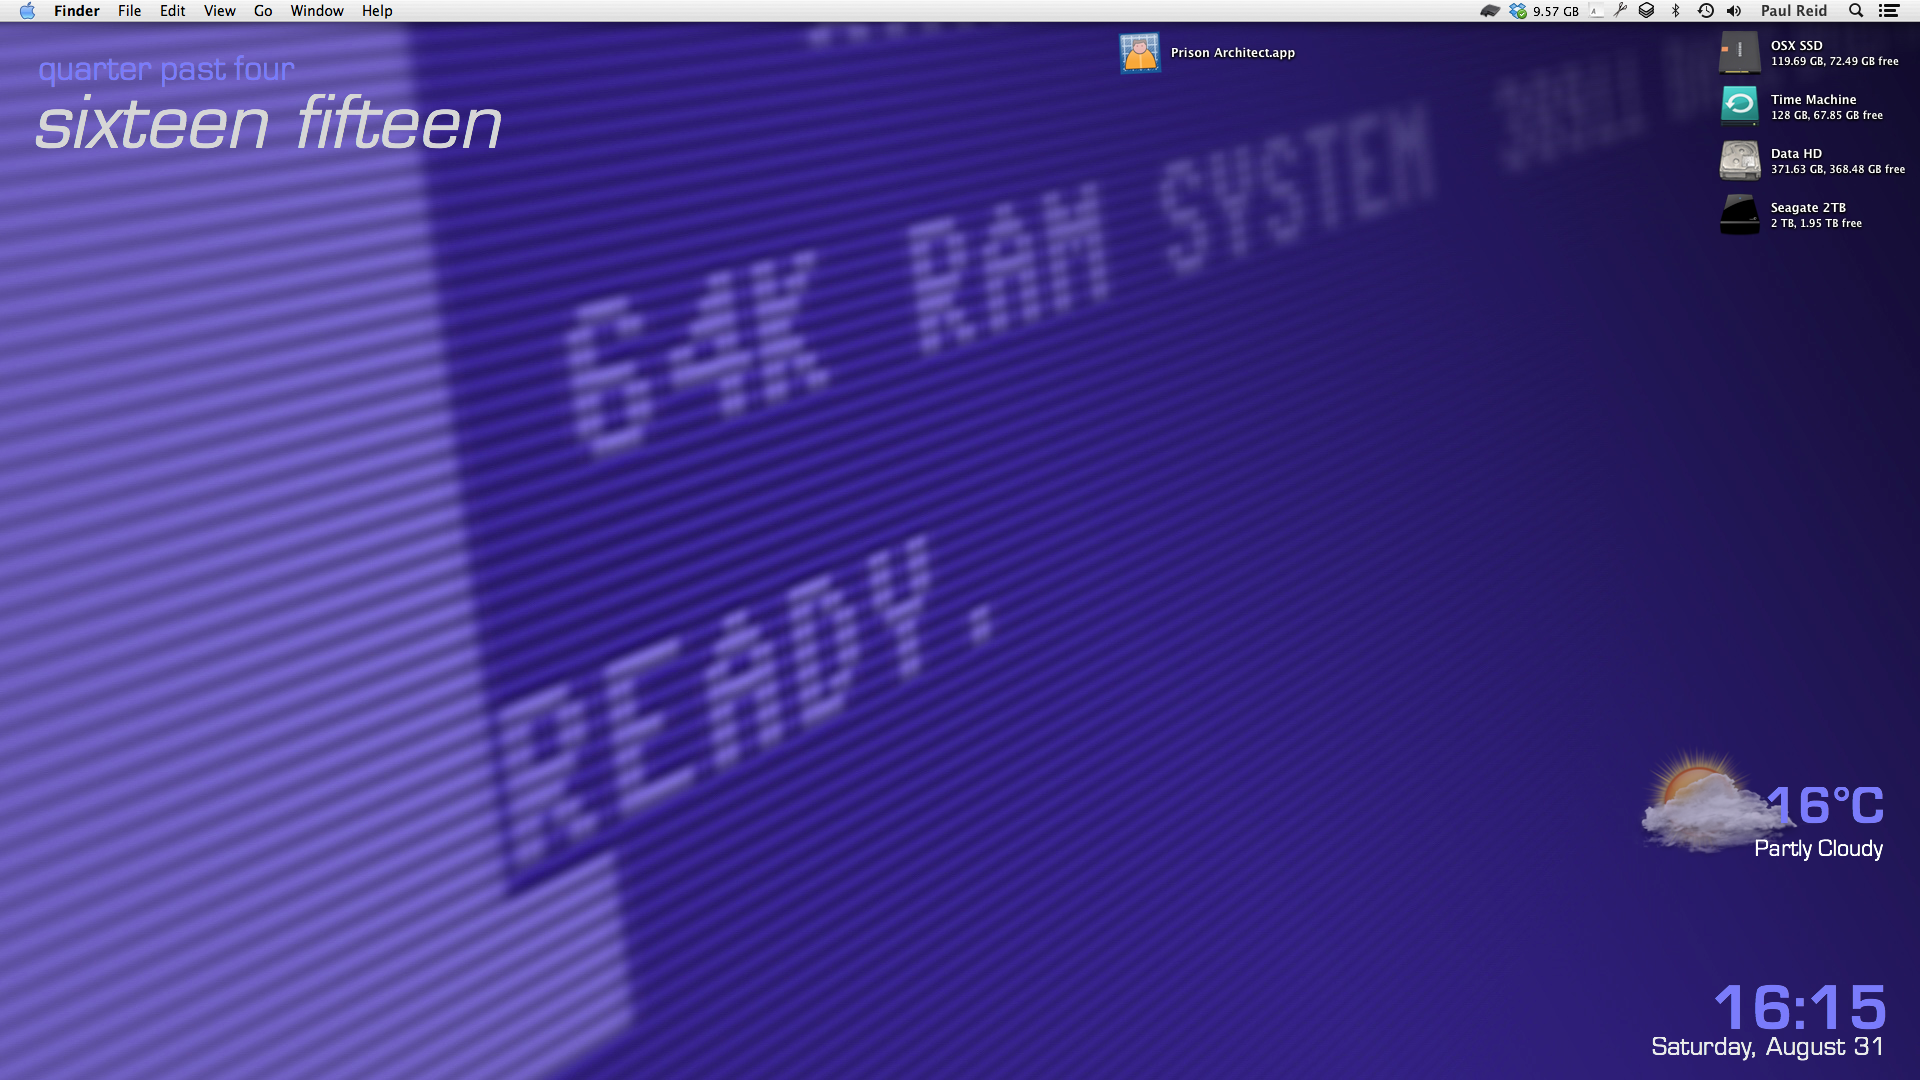The height and width of the screenshot is (1080, 1920).
Task: Click the 16:15 digital clock widget
Action: 1801,1006
